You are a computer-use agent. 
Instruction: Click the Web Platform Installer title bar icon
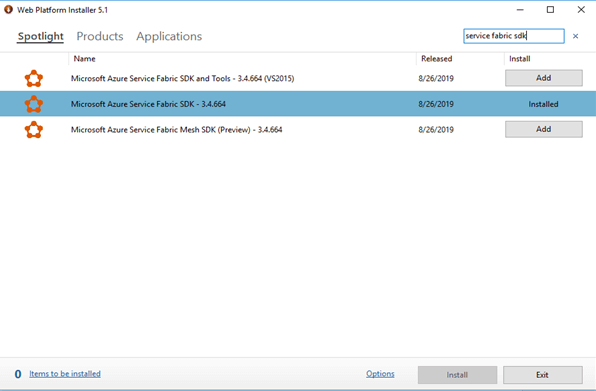click(8, 9)
